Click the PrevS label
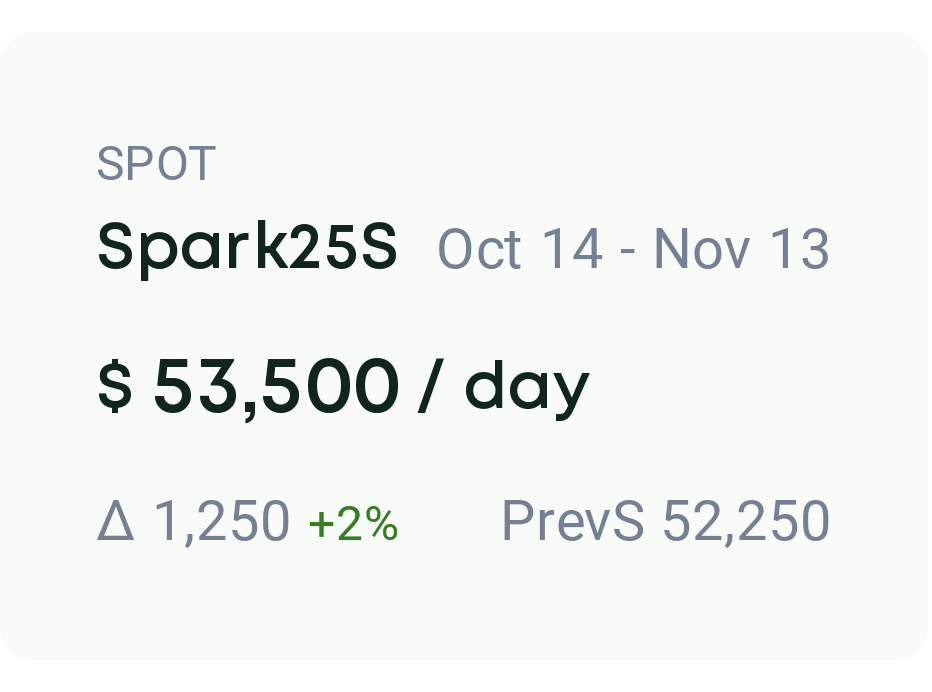The height and width of the screenshot is (692, 932). [x=572, y=520]
